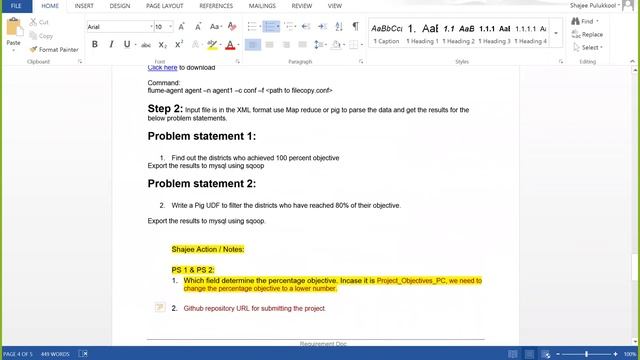Toggle Underline formatting

[x=127, y=44]
